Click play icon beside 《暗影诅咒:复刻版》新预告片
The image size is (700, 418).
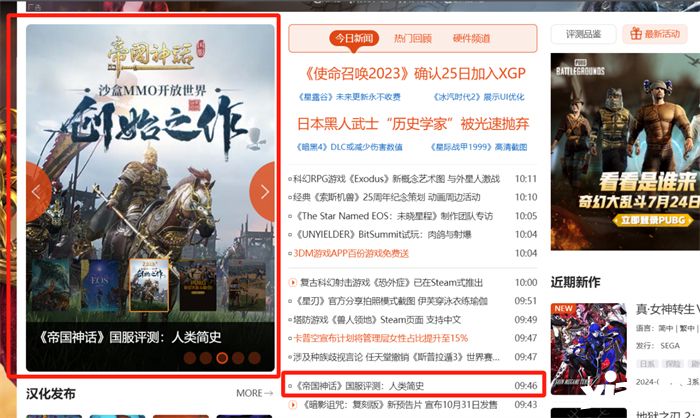(293, 405)
